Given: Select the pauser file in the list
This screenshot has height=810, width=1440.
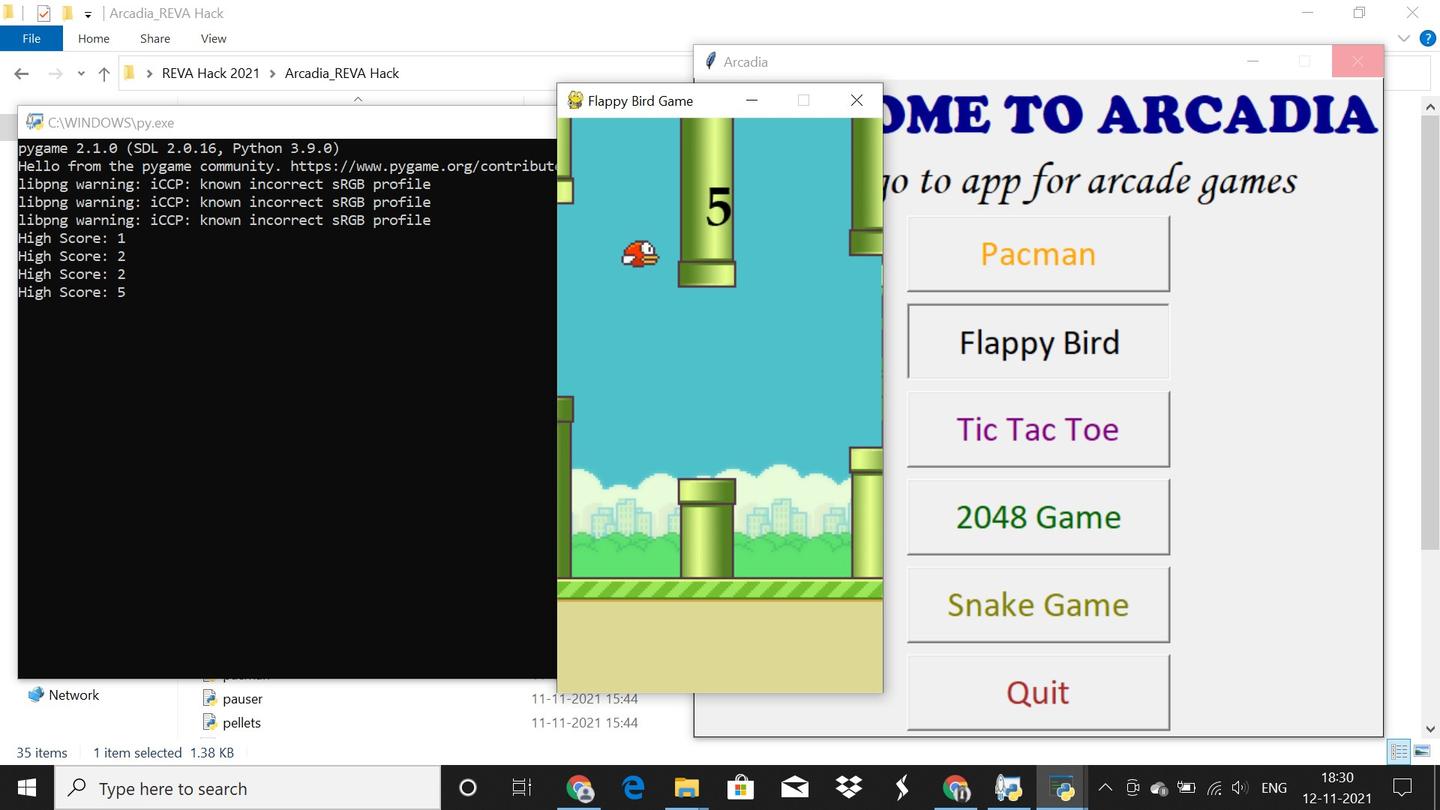Looking at the screenshot, I should [x=243, y=699].
